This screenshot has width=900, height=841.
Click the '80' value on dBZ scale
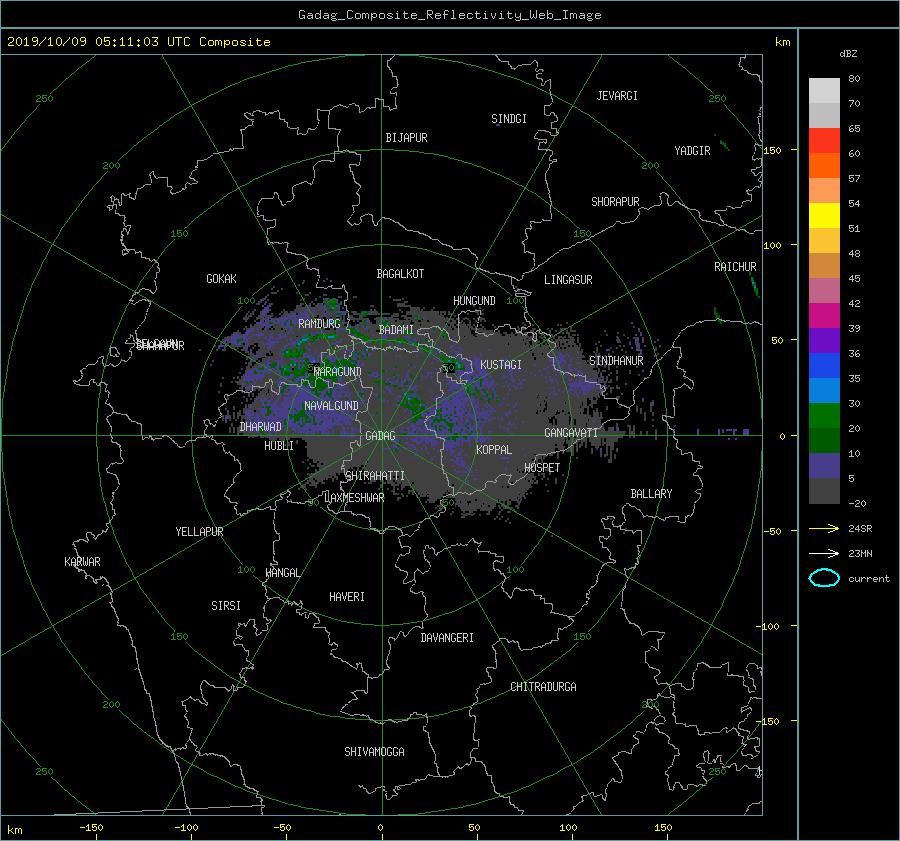(854, 79)
